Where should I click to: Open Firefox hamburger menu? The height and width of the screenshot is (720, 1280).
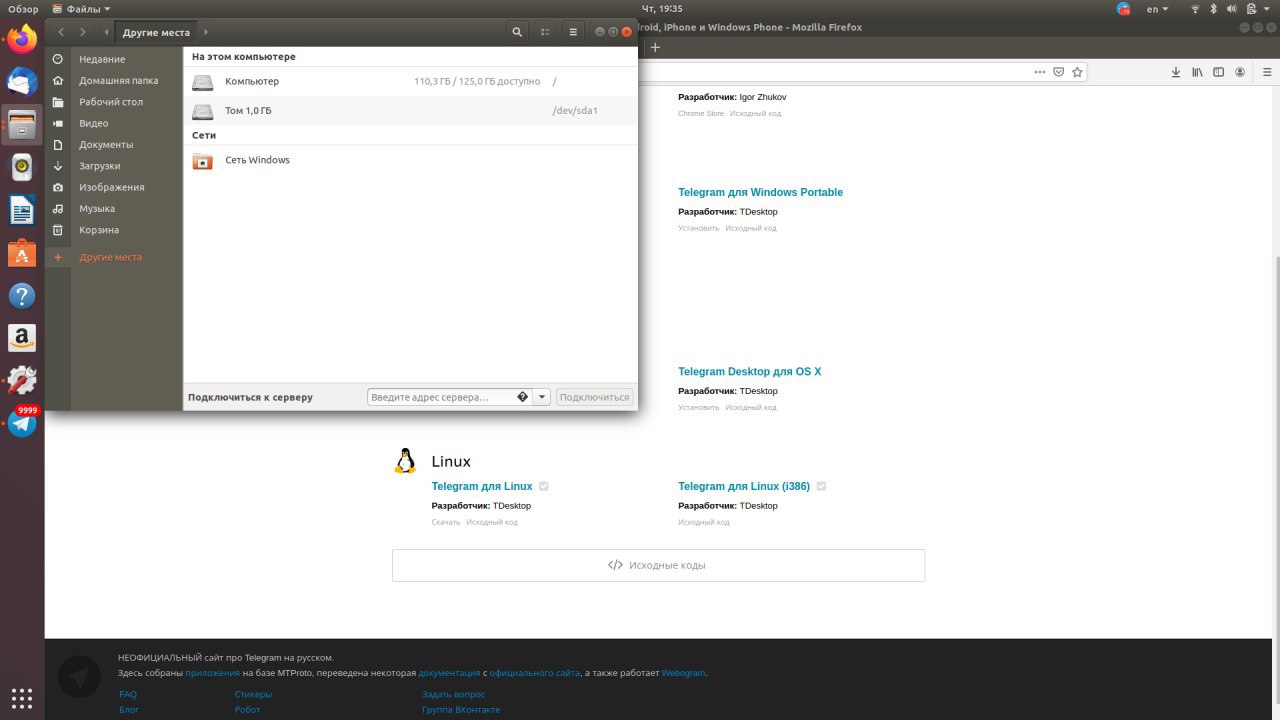coord(1266,72)
